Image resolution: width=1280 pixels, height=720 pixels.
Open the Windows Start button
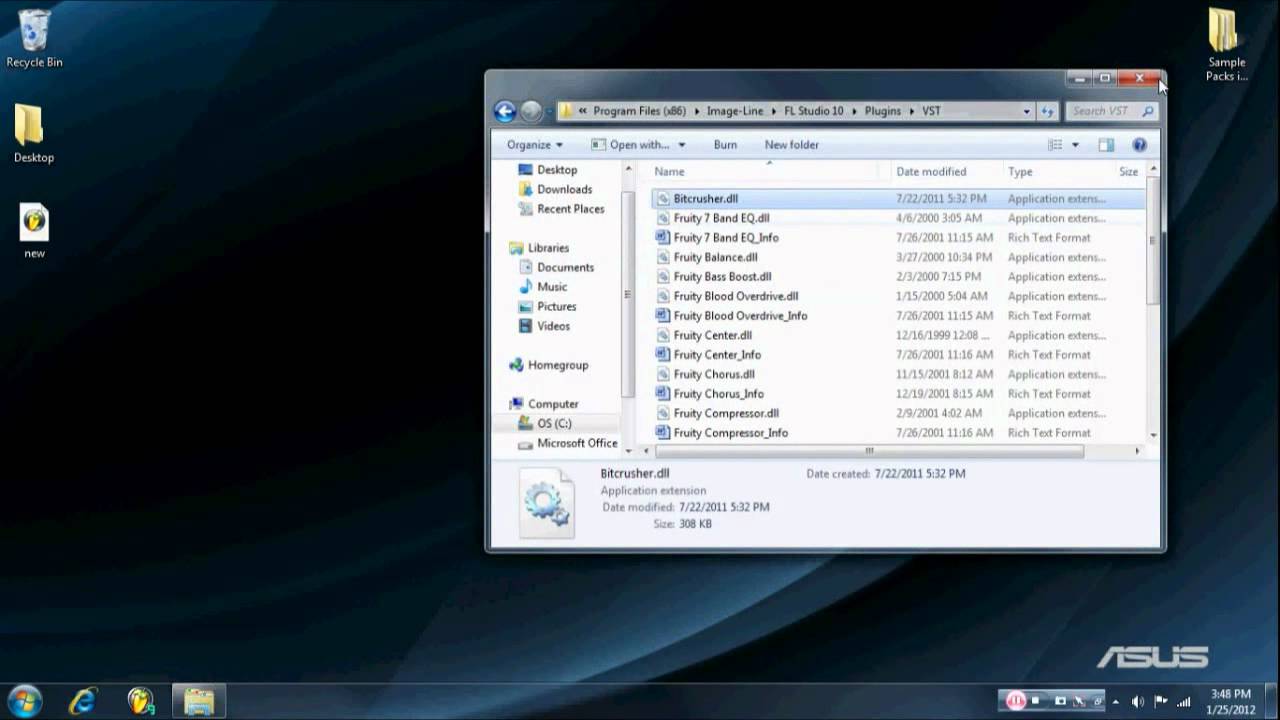coord(24,699)
